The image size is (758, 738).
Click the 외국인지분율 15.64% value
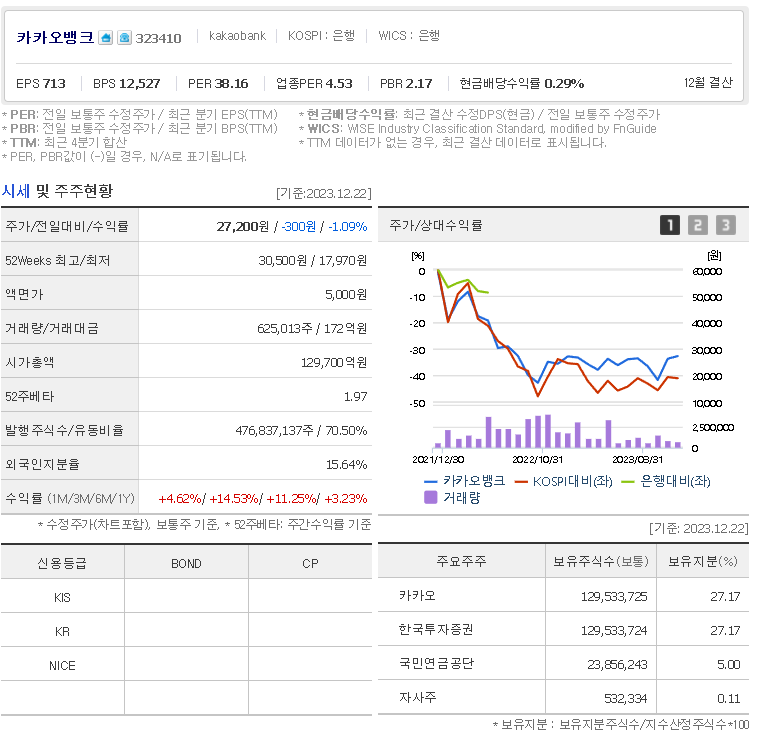(346, 465)
